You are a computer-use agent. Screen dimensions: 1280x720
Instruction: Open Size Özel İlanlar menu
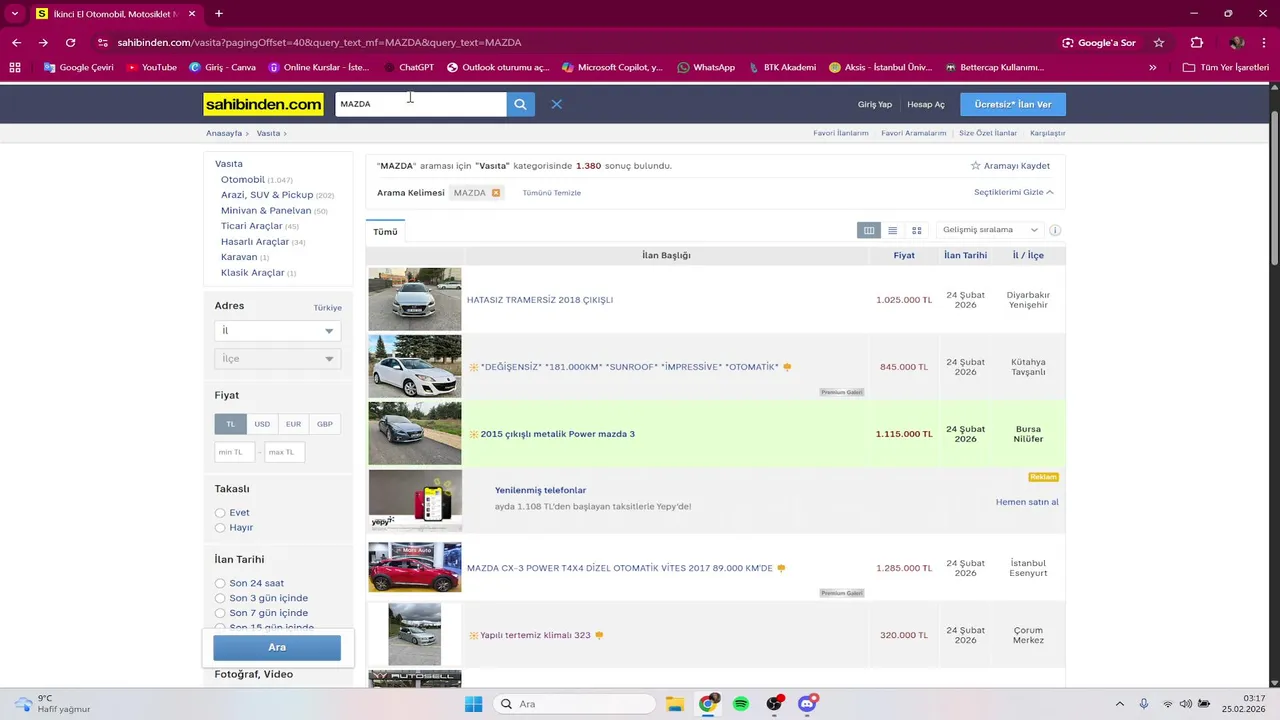point(988,133)
